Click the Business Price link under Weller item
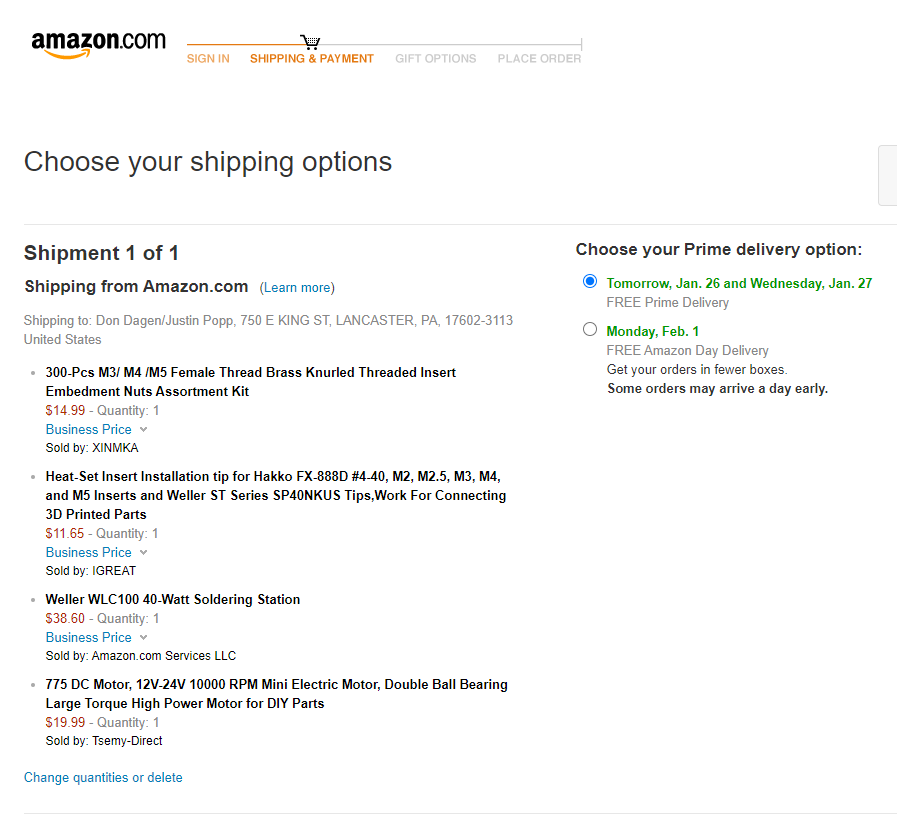897x816 pixels. pyautogui.click(x=88, y=638)
